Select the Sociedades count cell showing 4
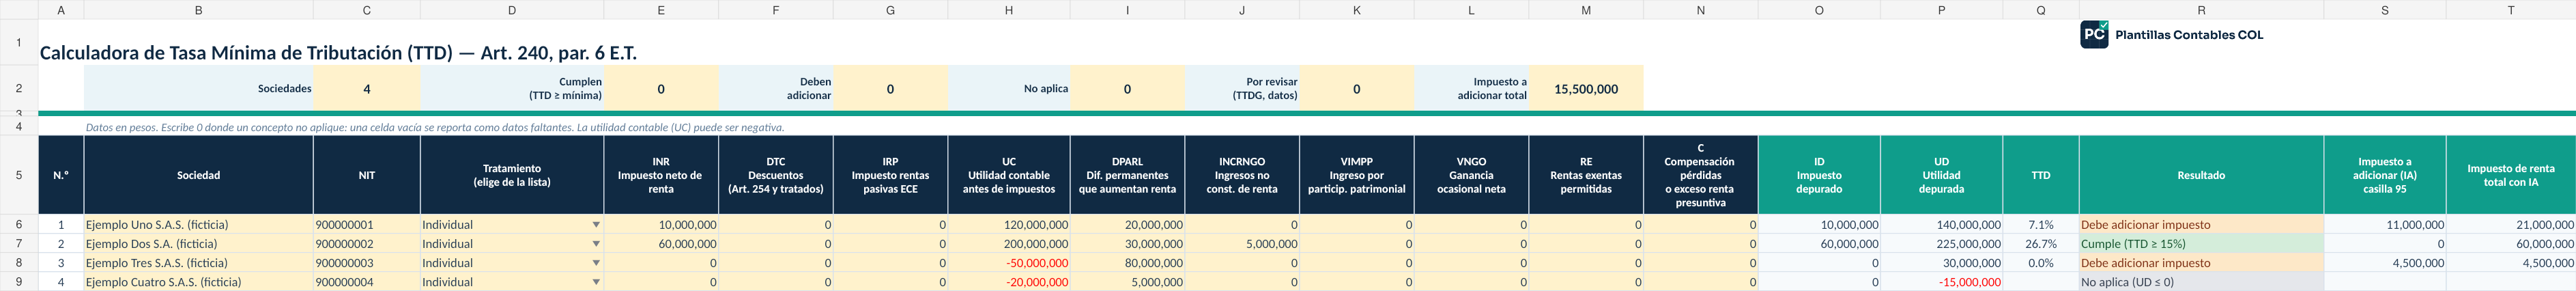This screenshot has width=2576, height=291. tap(367, 89)
